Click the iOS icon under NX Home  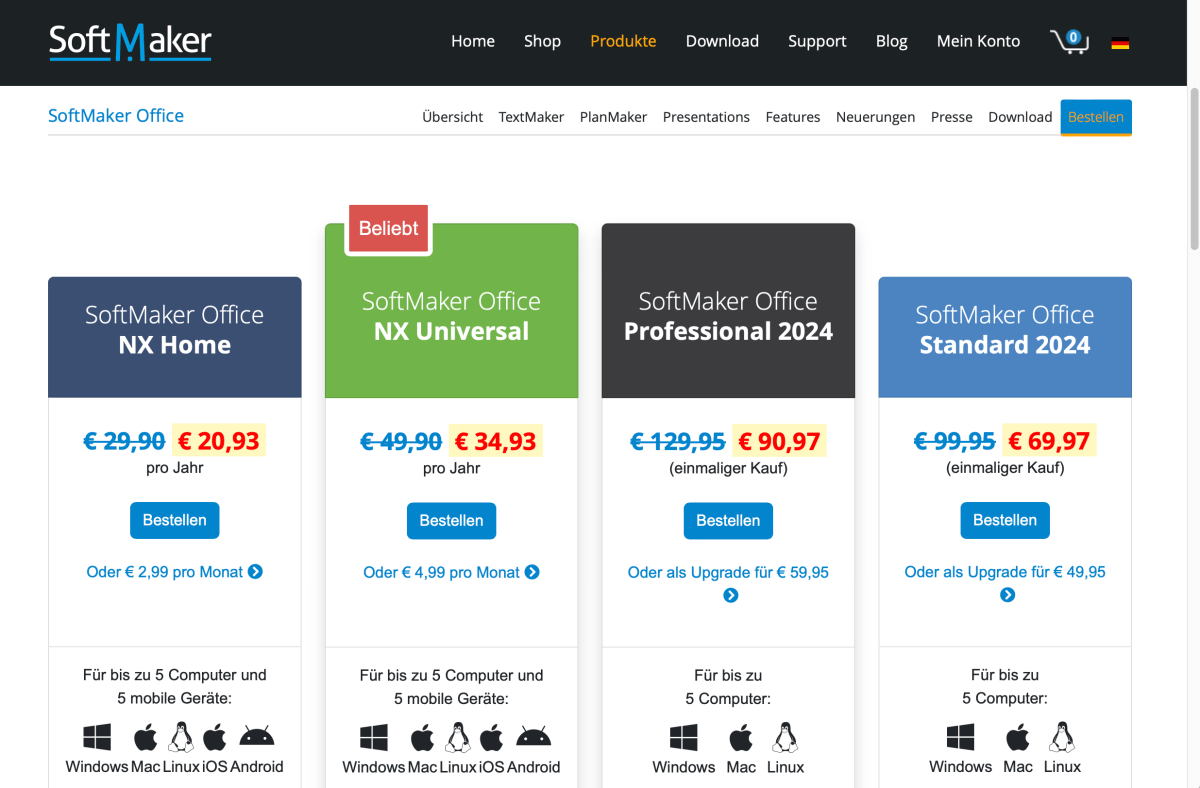(x=214, y=739)
